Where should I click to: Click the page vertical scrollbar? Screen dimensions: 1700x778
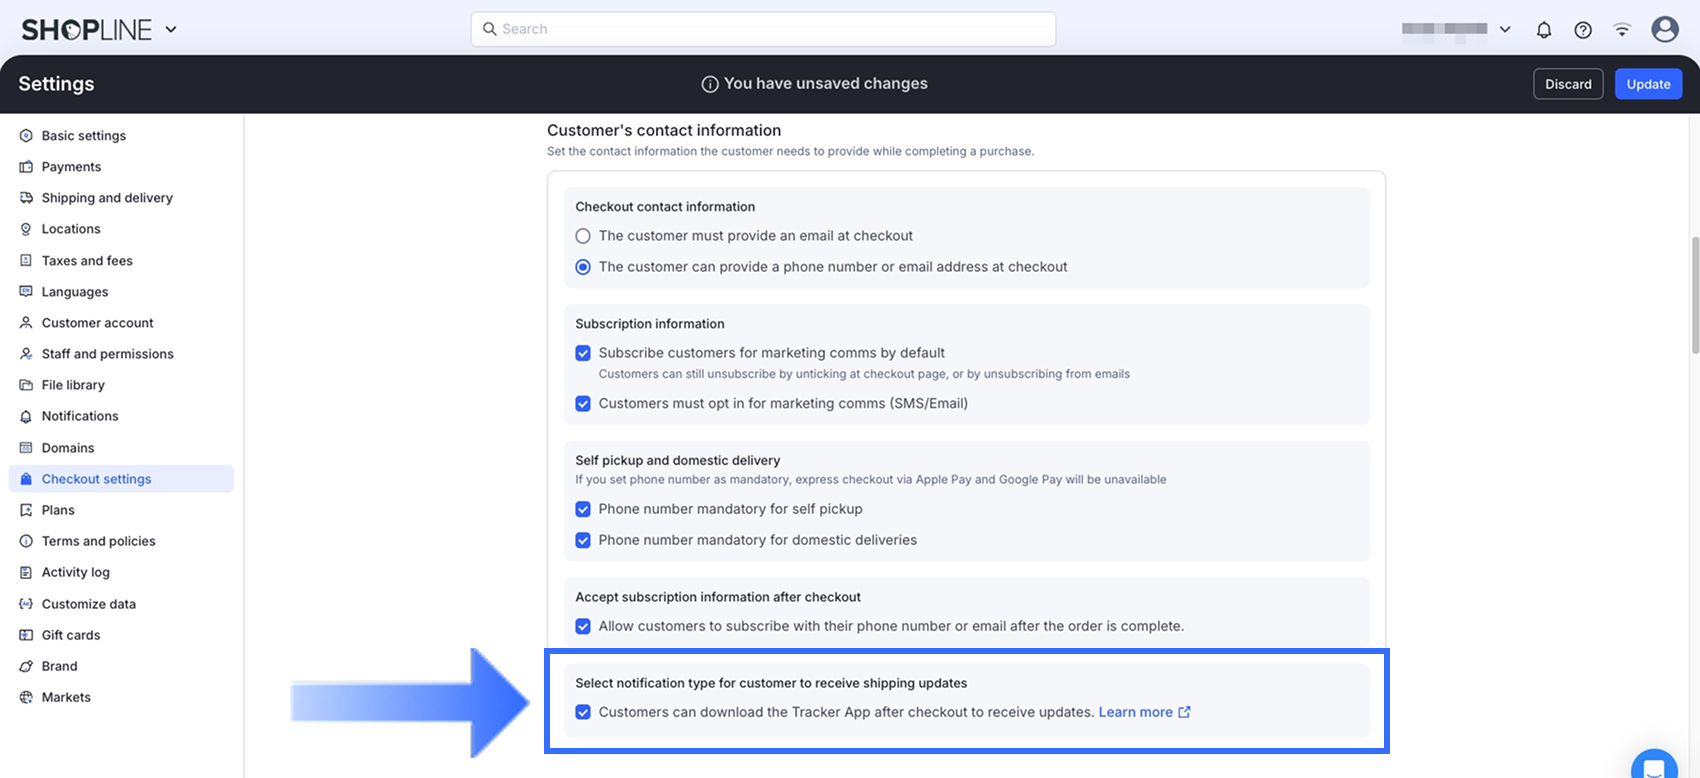point(1694,295)
